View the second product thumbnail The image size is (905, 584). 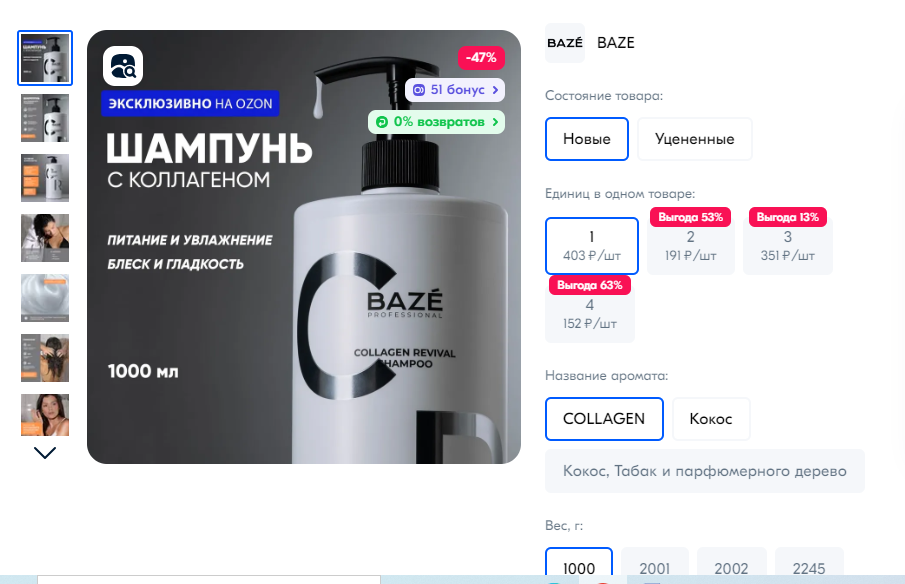point(45,118)
